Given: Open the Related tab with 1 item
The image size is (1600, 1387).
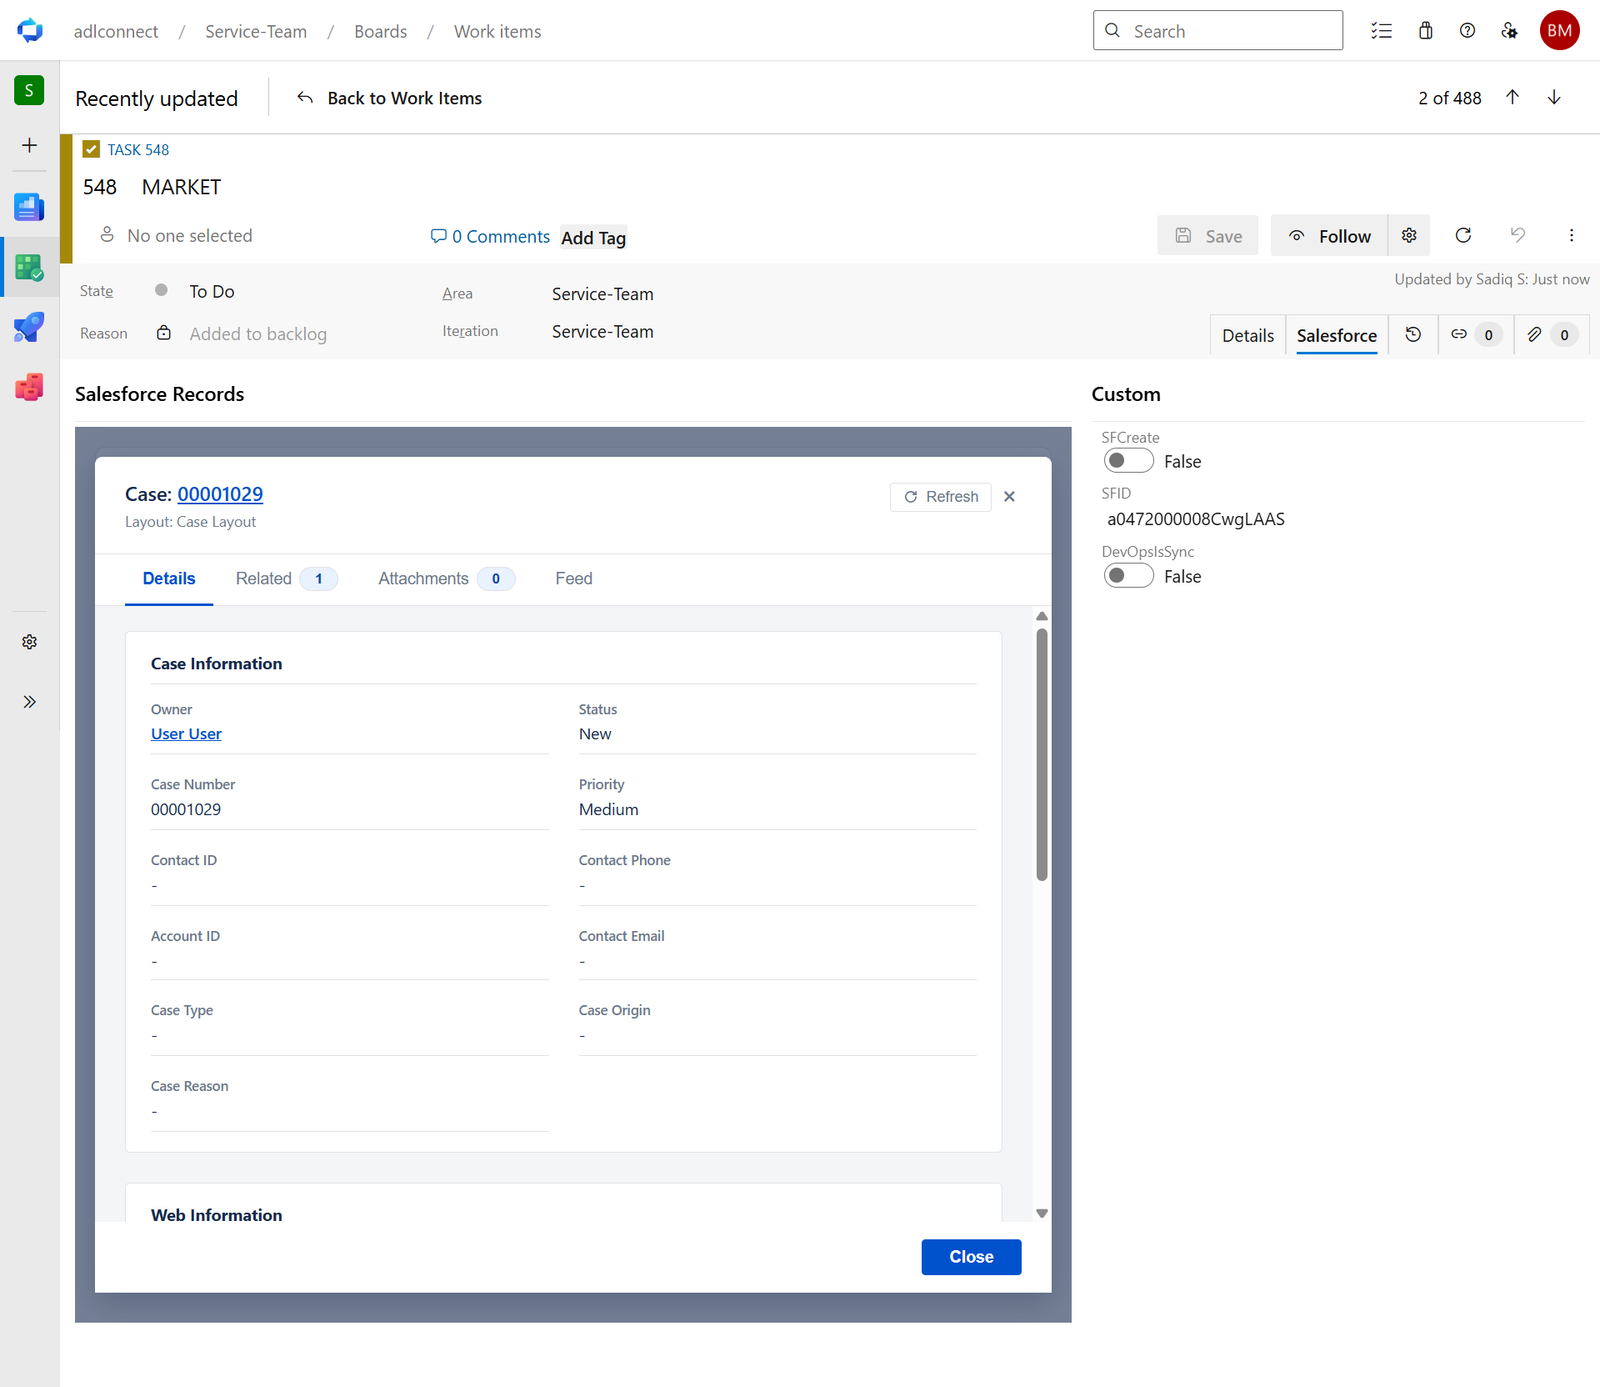Looking at the screenshot, I should click(286, 579).
